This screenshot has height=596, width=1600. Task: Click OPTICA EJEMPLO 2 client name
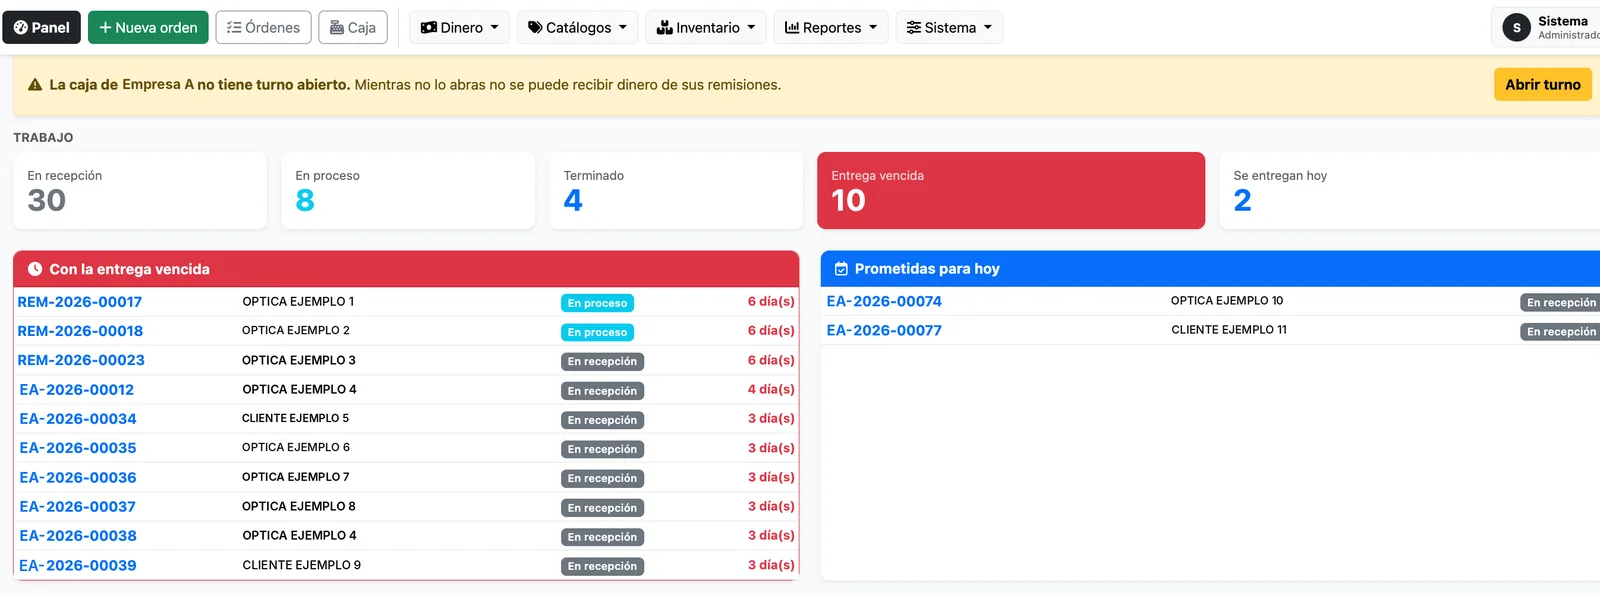[x=296, y=330]
